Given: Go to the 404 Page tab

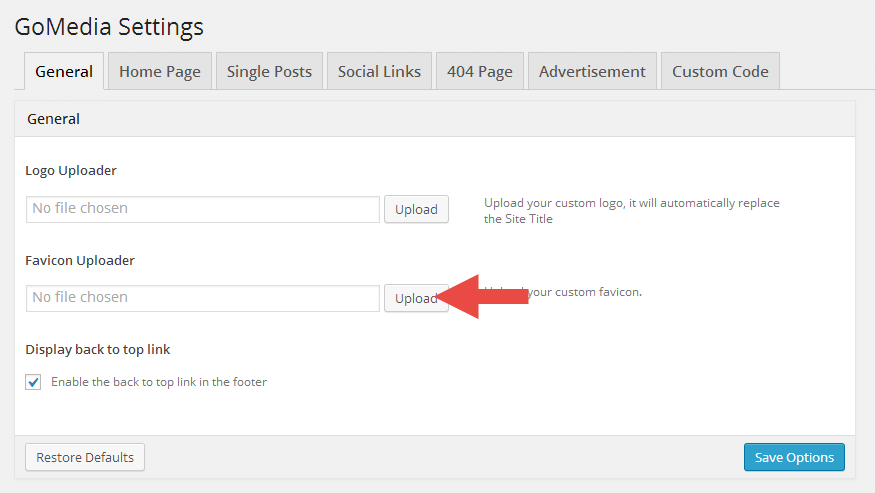Looking at the screenshot, I should click(x=480, y=71).
